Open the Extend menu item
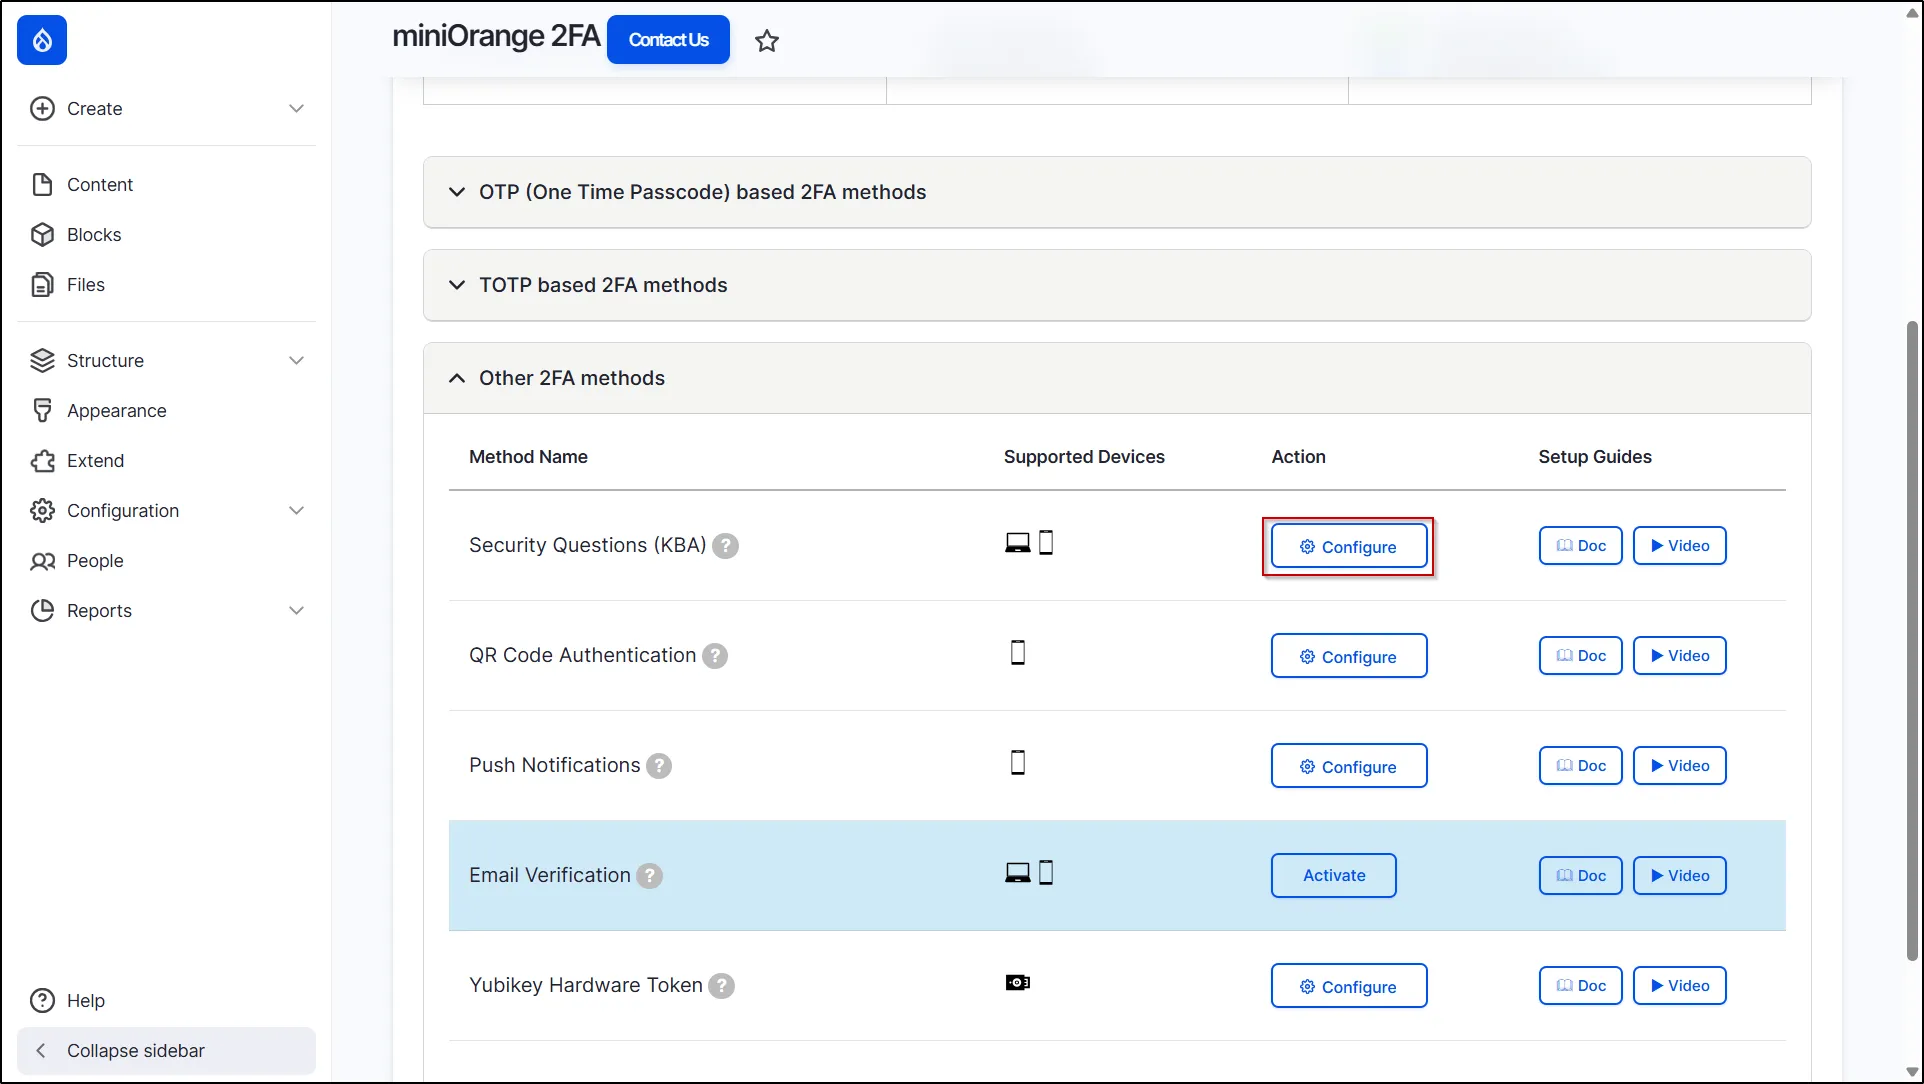 click(x=96, y=460)
